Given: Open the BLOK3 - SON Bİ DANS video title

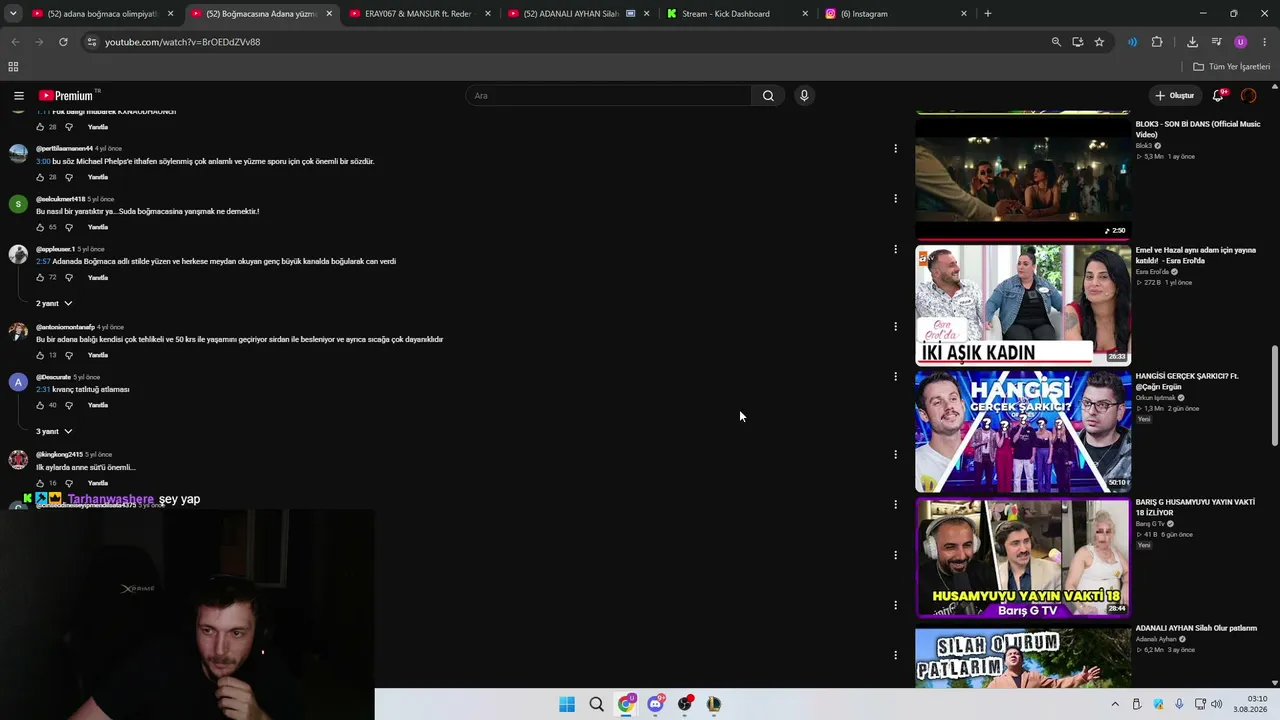Looking at the screenshot, I should (1198, 129).
